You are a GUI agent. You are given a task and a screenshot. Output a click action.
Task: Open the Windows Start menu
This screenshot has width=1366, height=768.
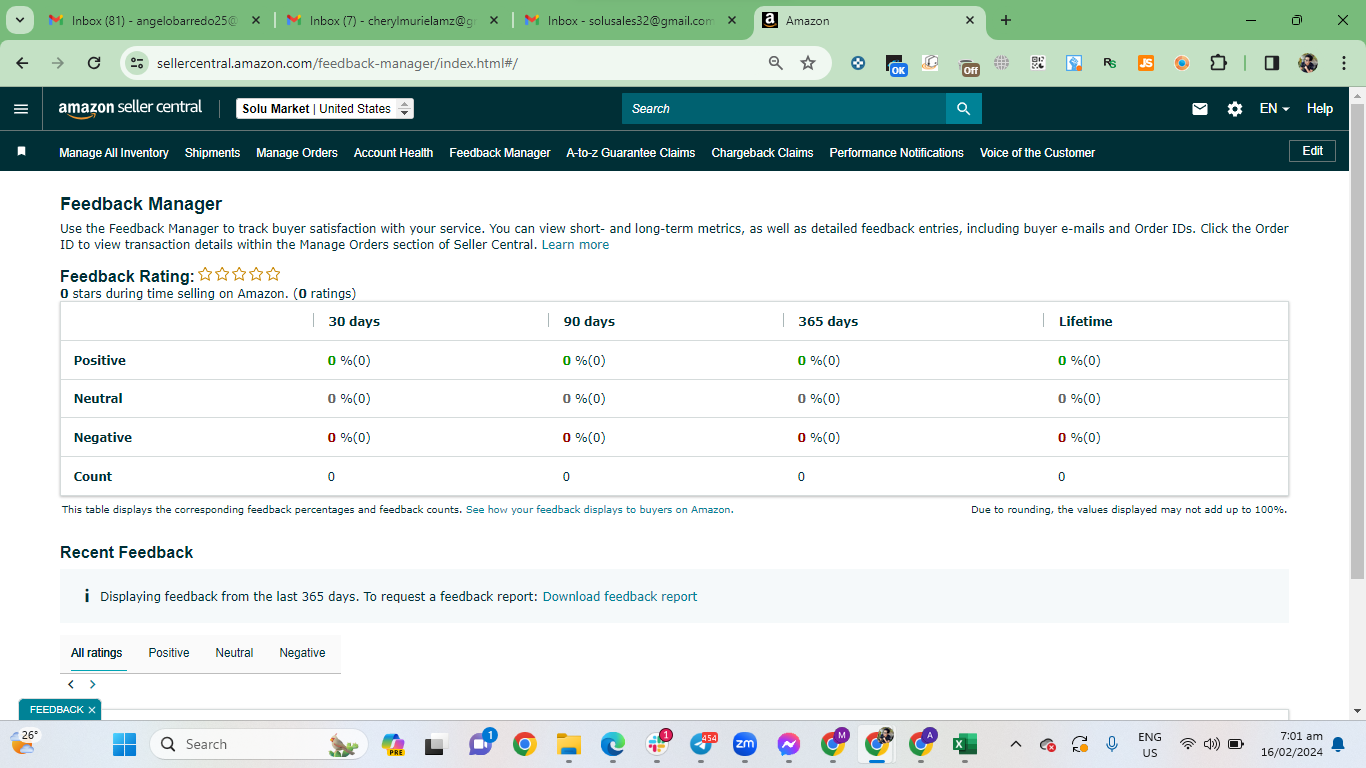(124, 744)
